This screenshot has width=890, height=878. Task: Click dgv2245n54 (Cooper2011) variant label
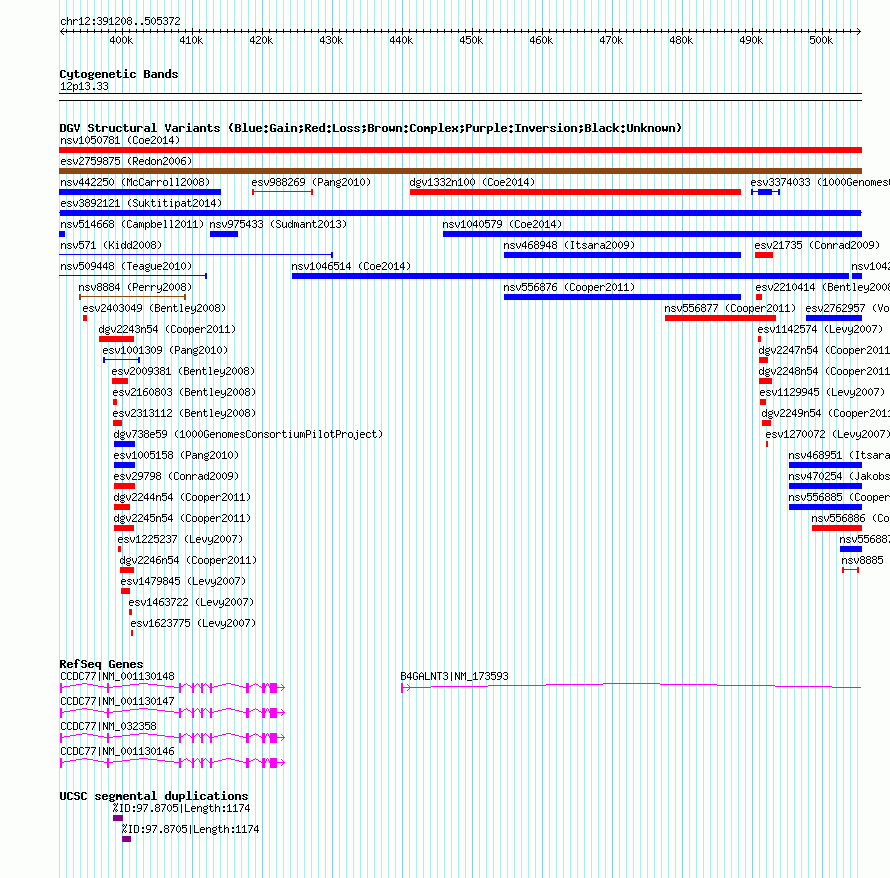click(182, 518)
